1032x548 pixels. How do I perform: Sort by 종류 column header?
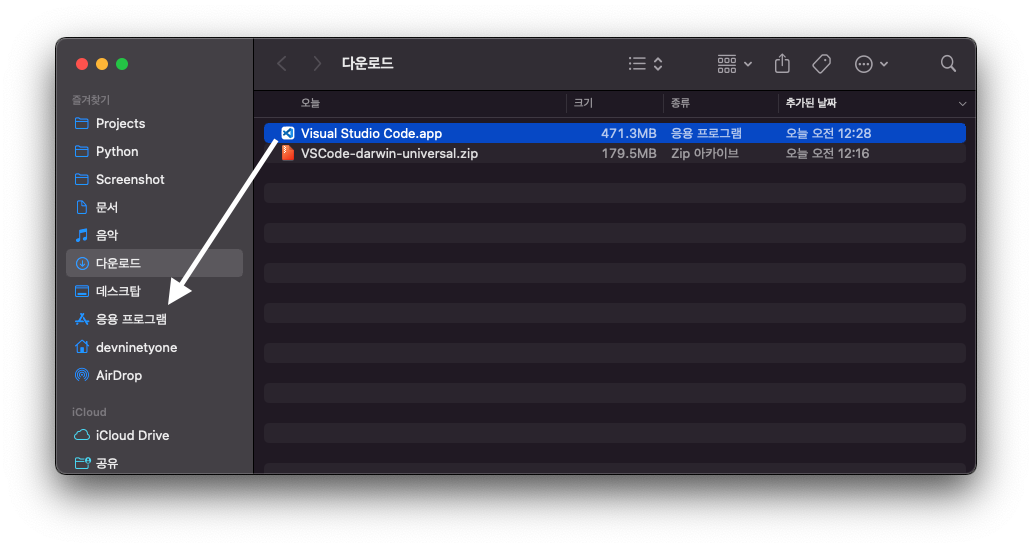tap(680, 103)
